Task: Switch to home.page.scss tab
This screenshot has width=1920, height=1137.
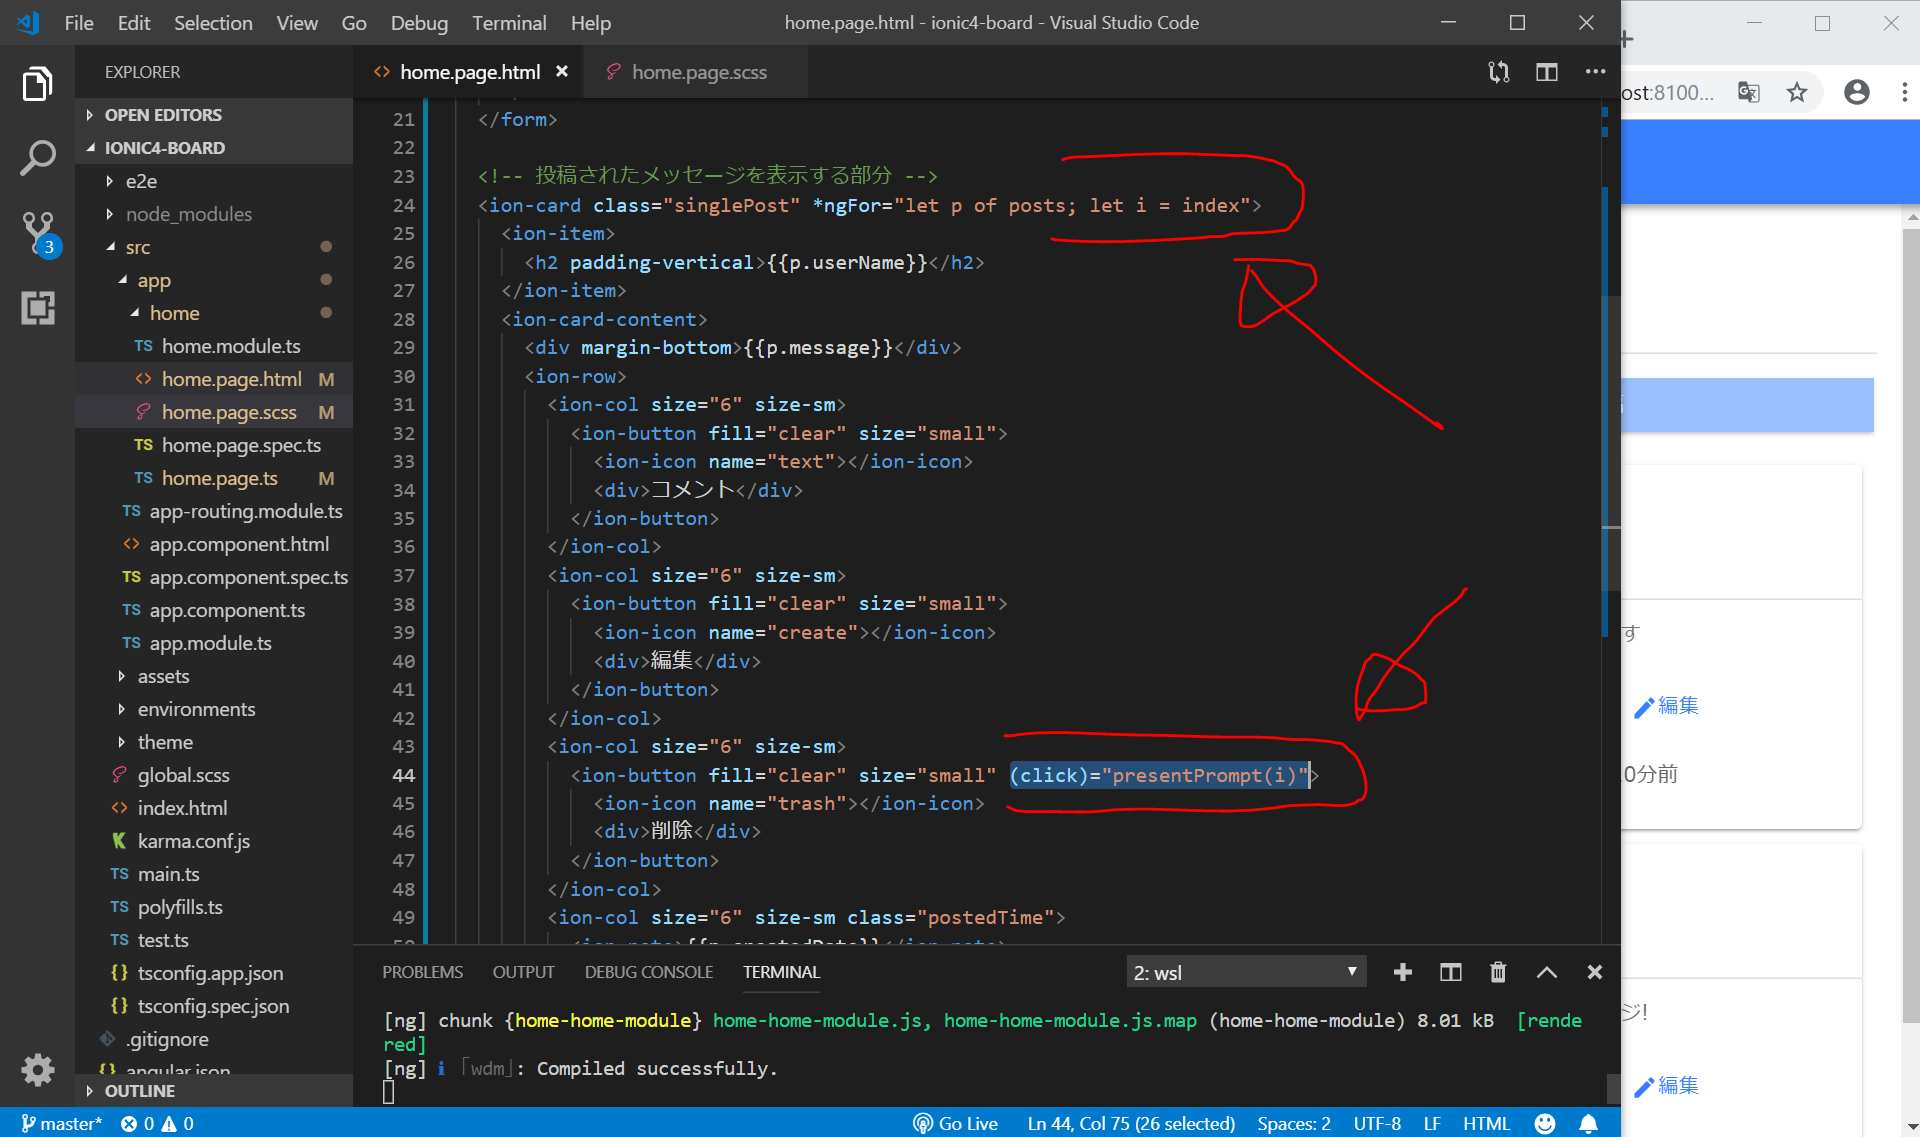Action: click(x=698, y=72)
